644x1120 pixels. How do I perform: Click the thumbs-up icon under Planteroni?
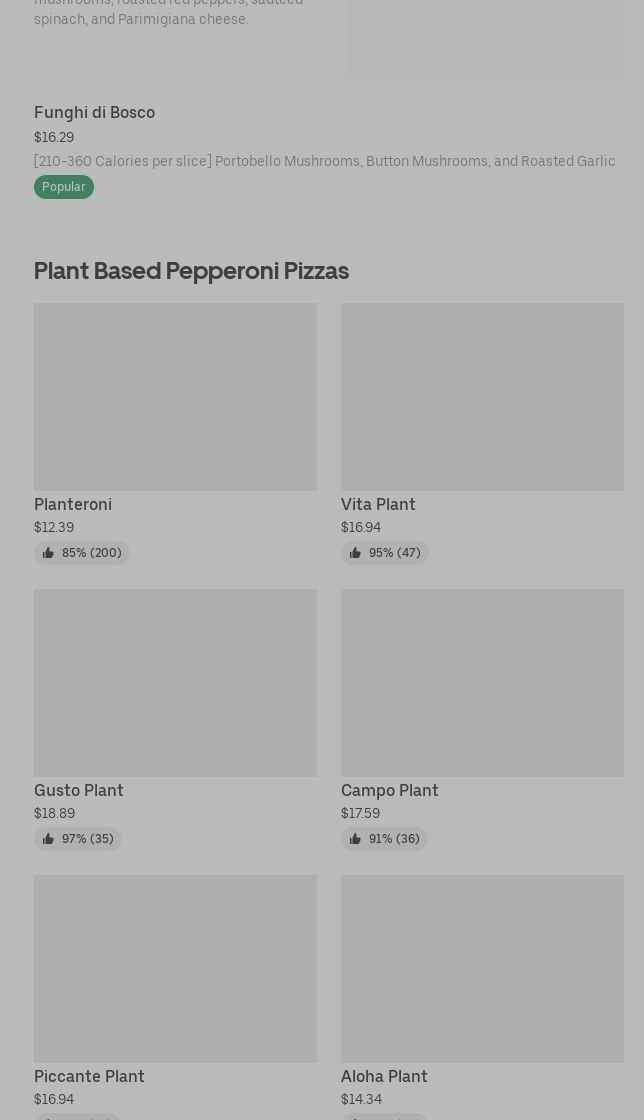coord(48,553)
